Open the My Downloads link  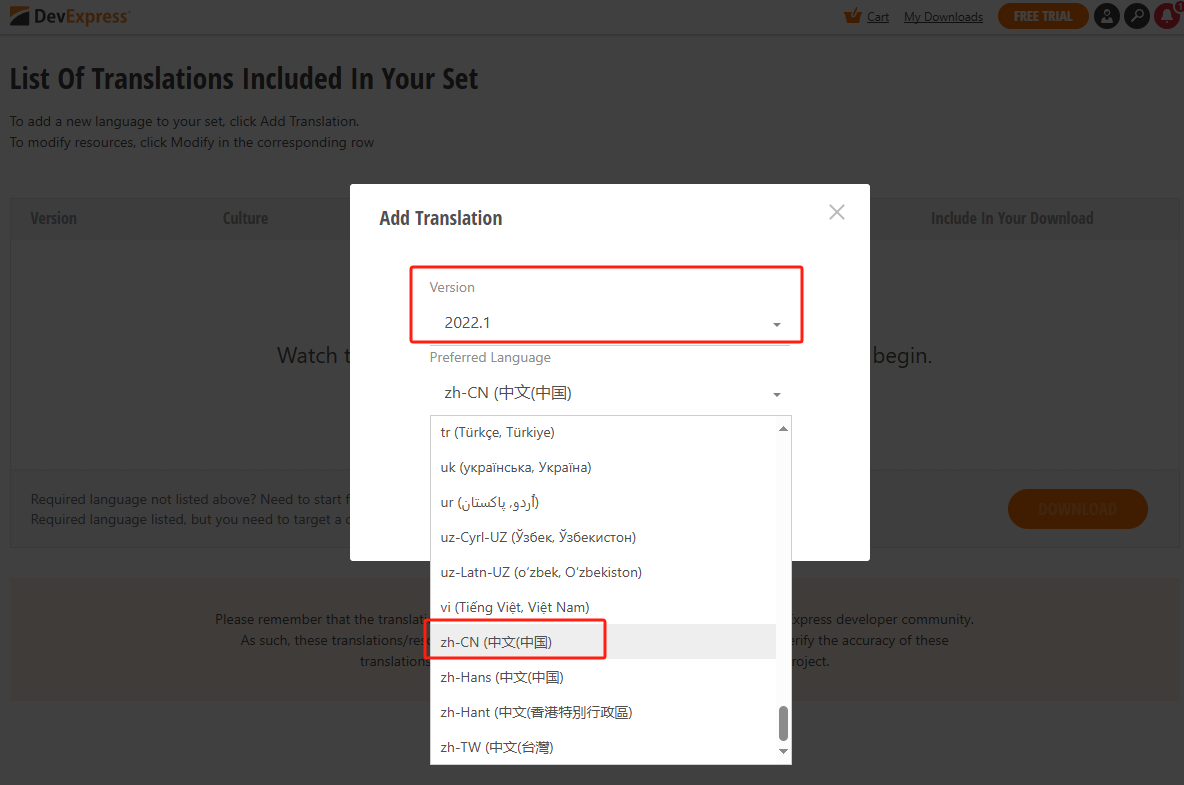click(943, 17)
